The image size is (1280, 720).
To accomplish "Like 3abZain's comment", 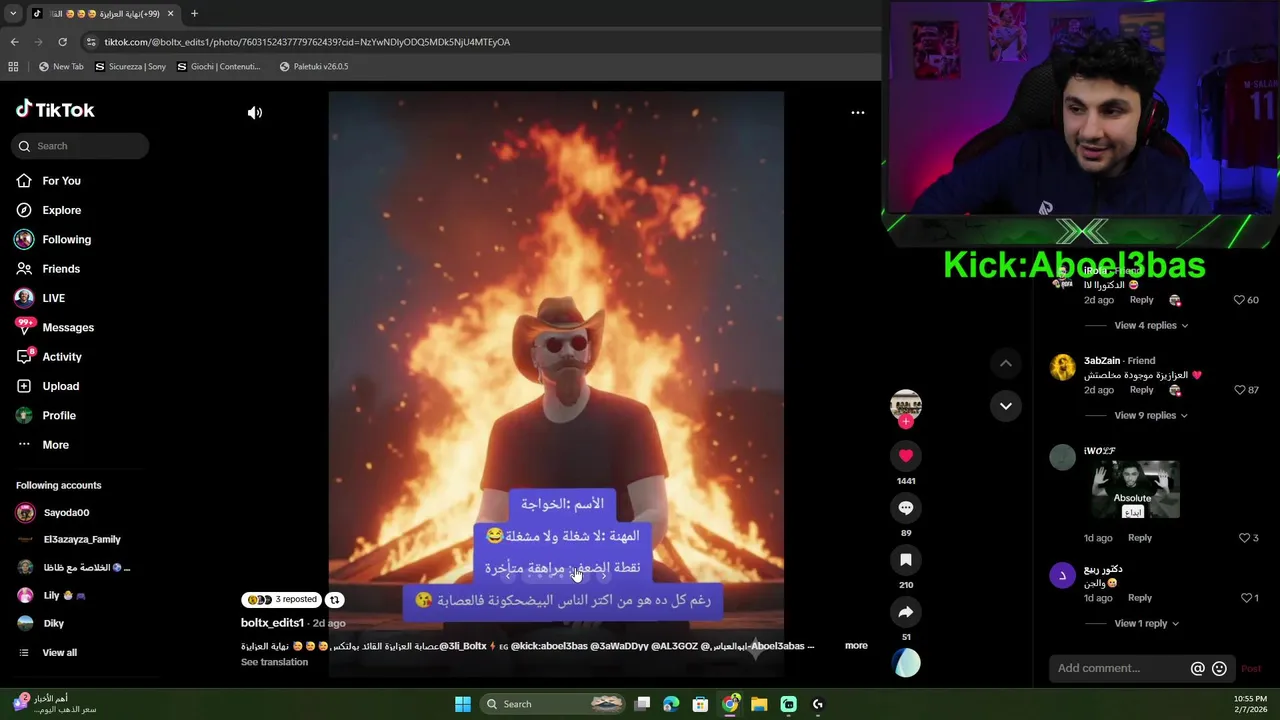I will pos(1239,390).
